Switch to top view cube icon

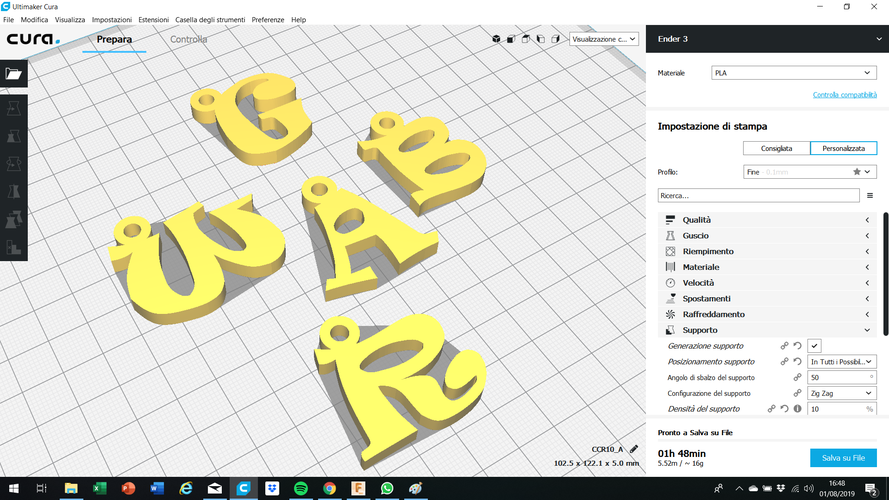[x=526, y=39]
